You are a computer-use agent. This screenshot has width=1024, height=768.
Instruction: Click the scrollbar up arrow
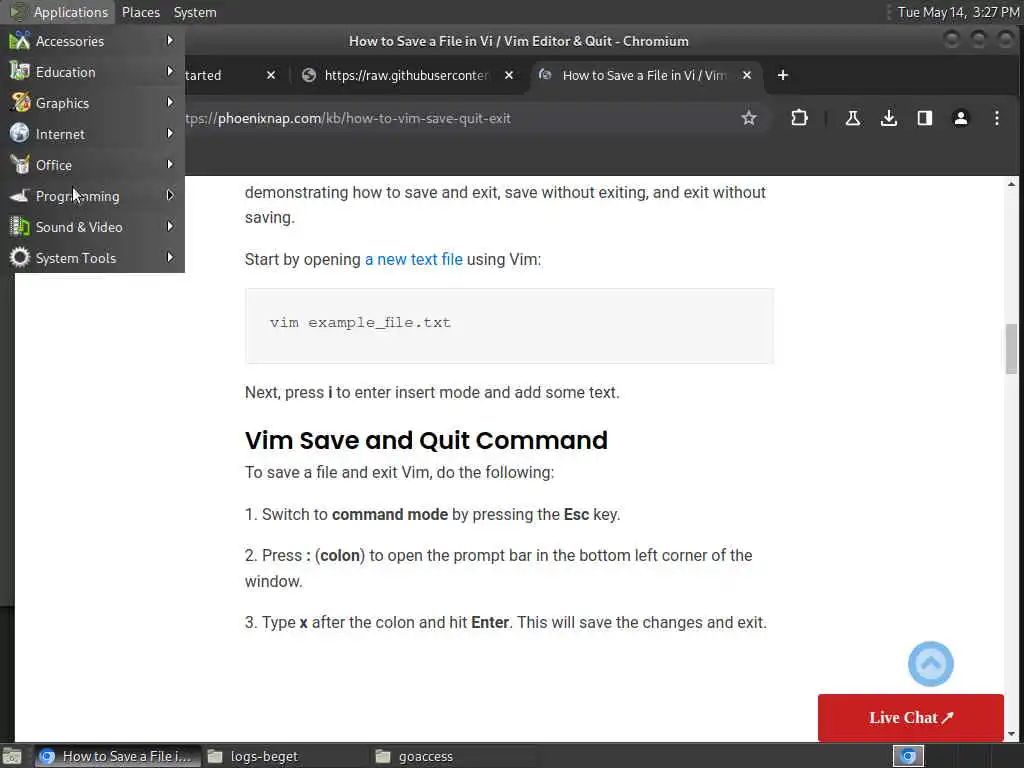[1011, 184]
